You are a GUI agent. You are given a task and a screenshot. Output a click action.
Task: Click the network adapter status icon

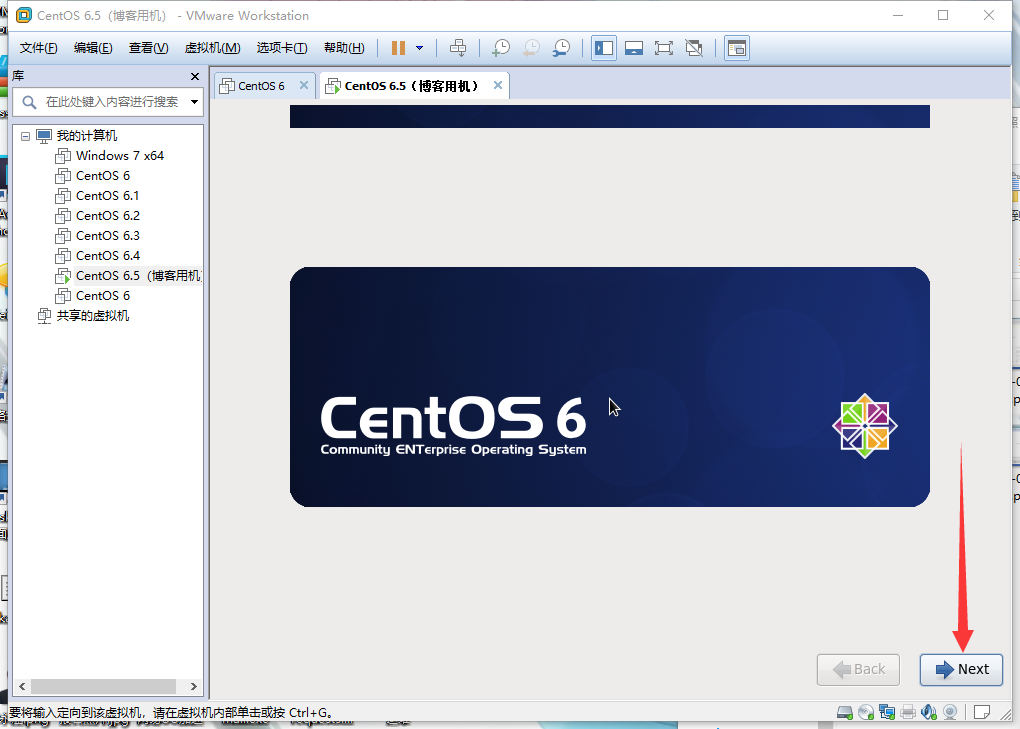(x=886, y=711)
